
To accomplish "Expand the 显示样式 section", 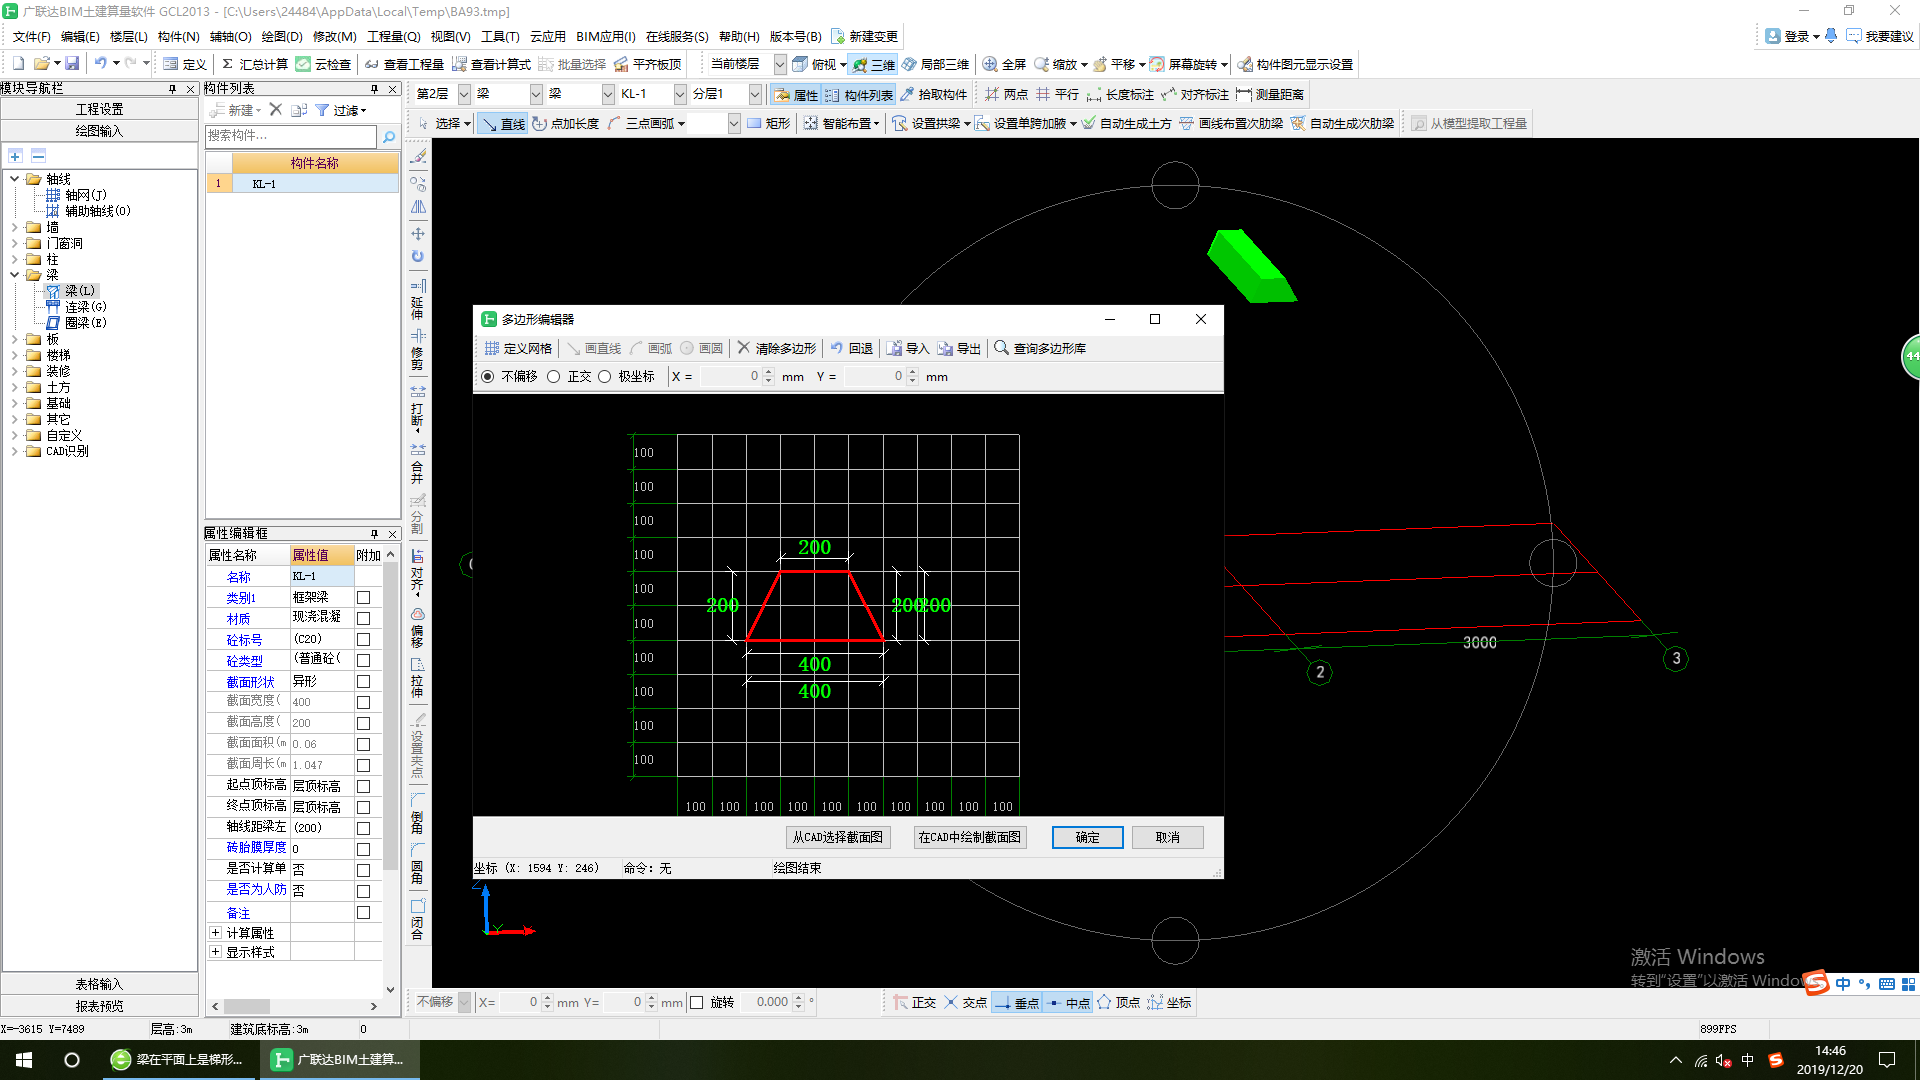I will tap(215, 951).
